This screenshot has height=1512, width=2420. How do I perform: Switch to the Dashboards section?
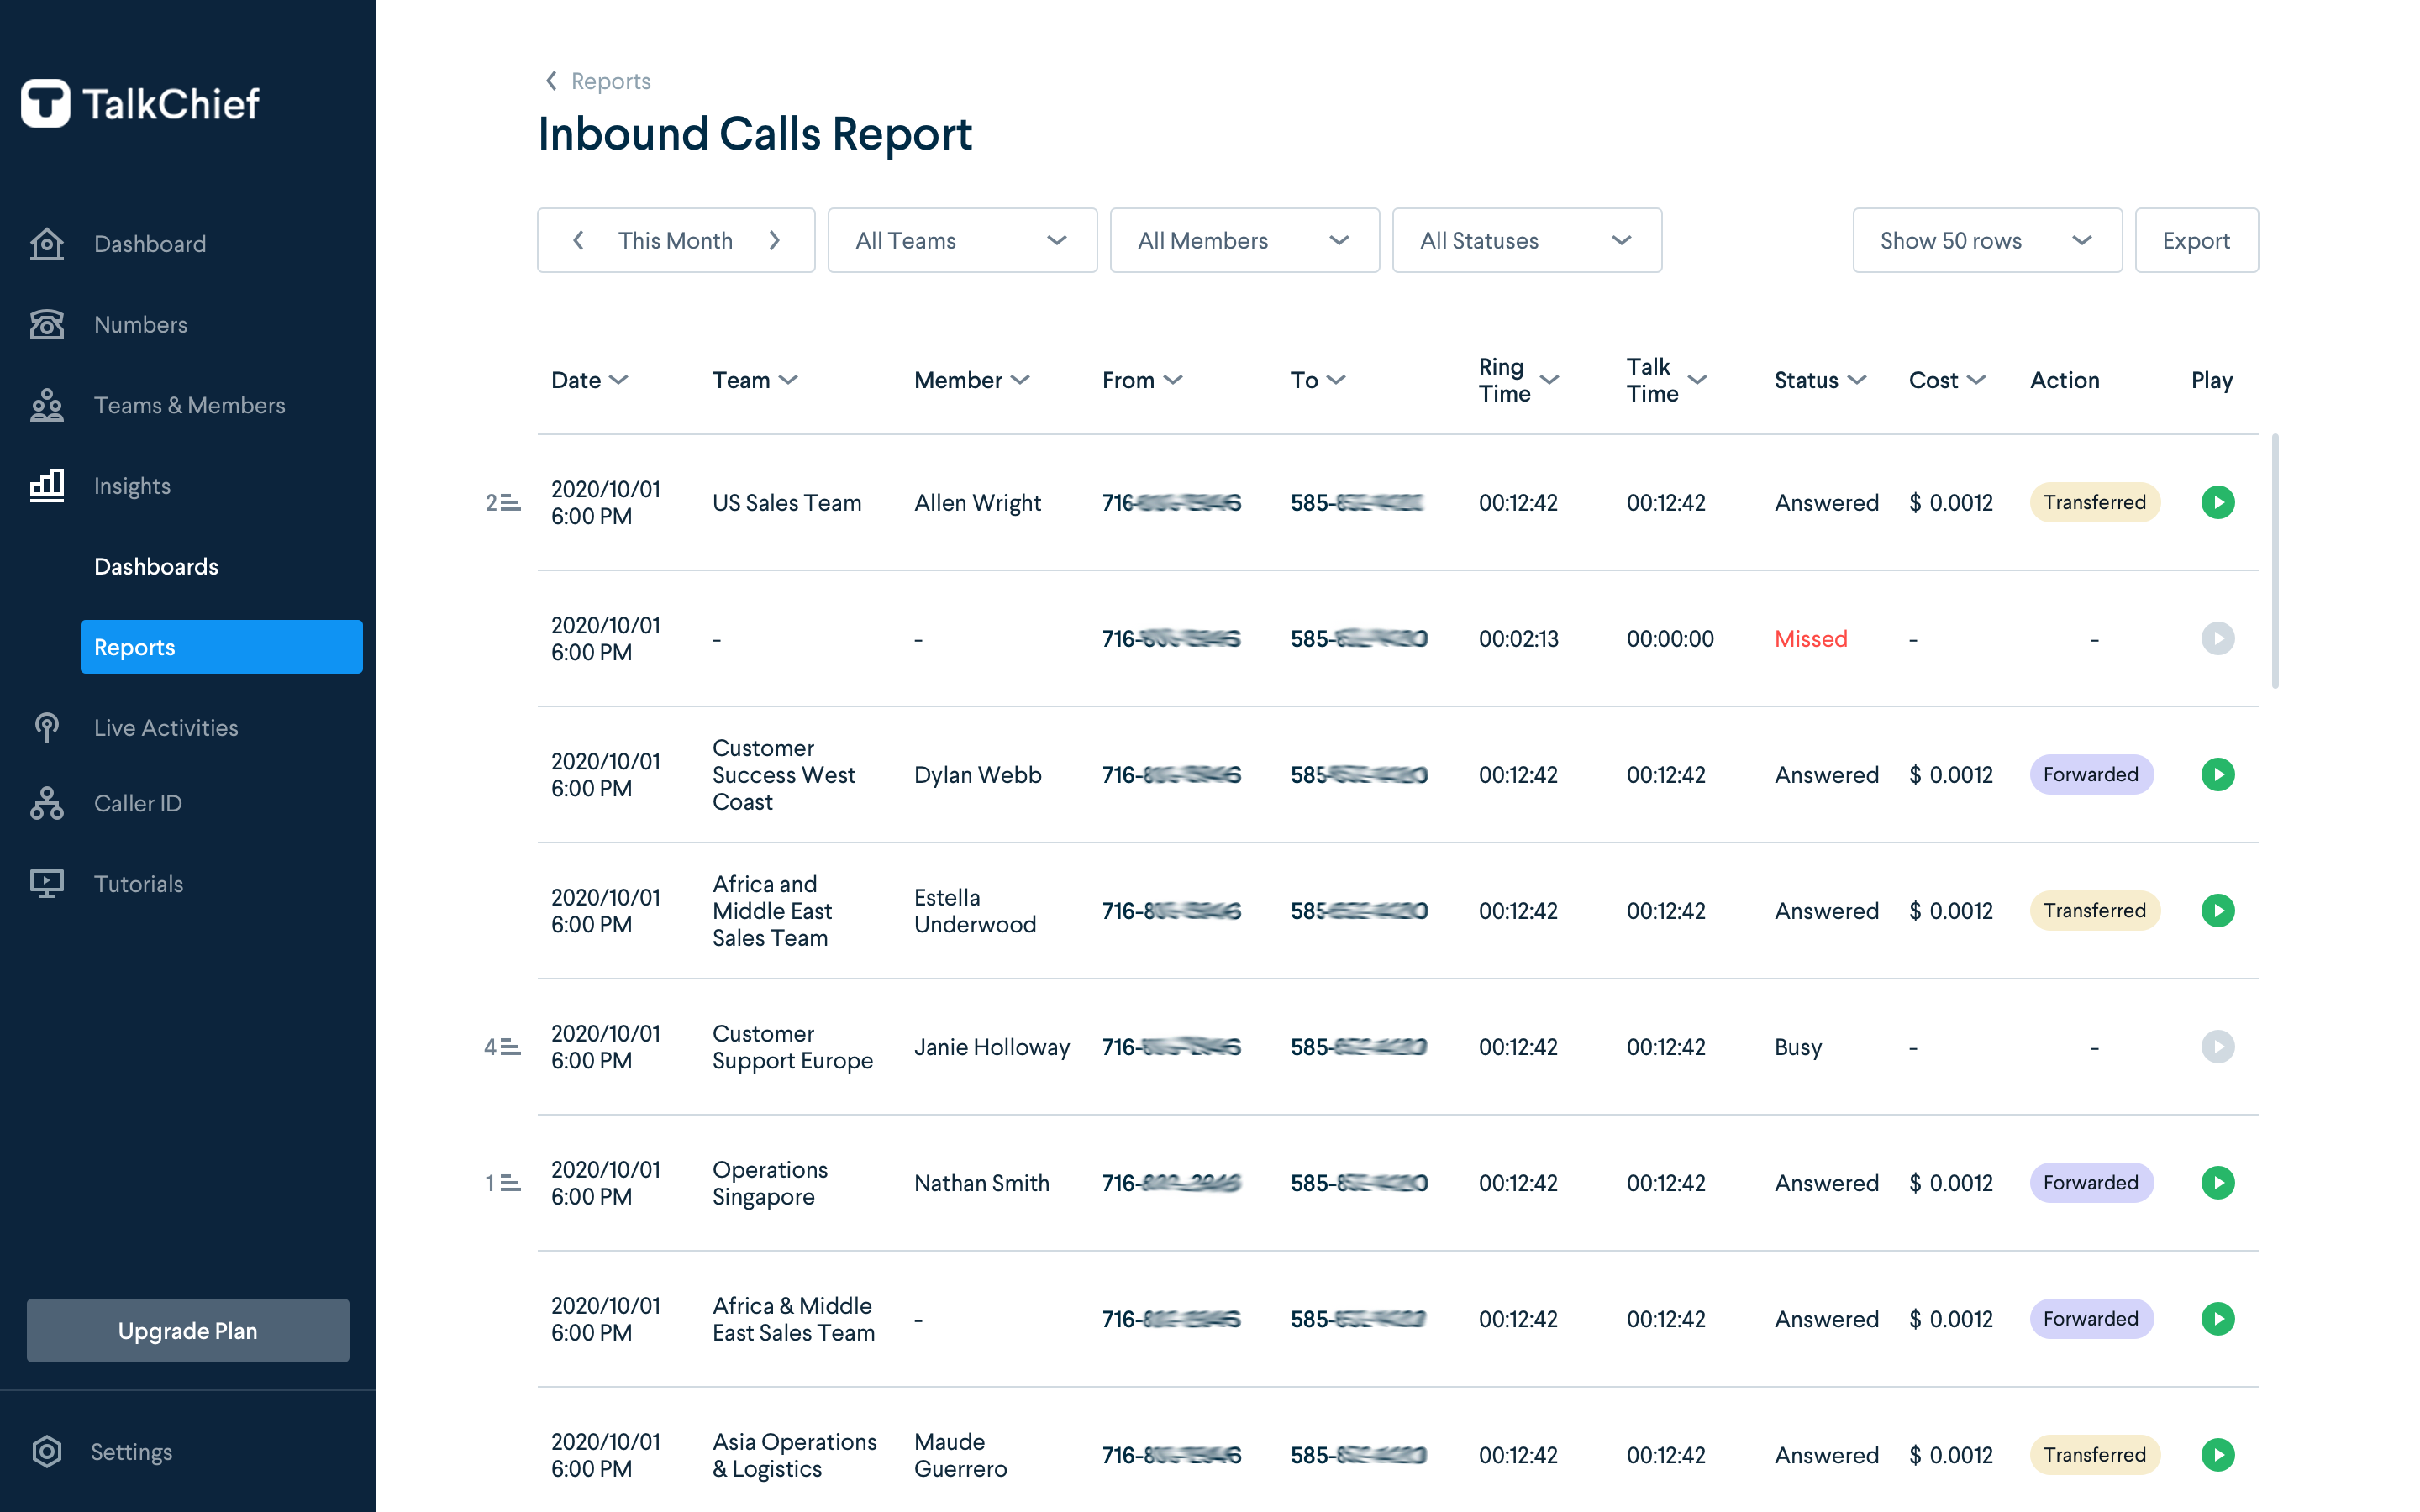[156, 566]
